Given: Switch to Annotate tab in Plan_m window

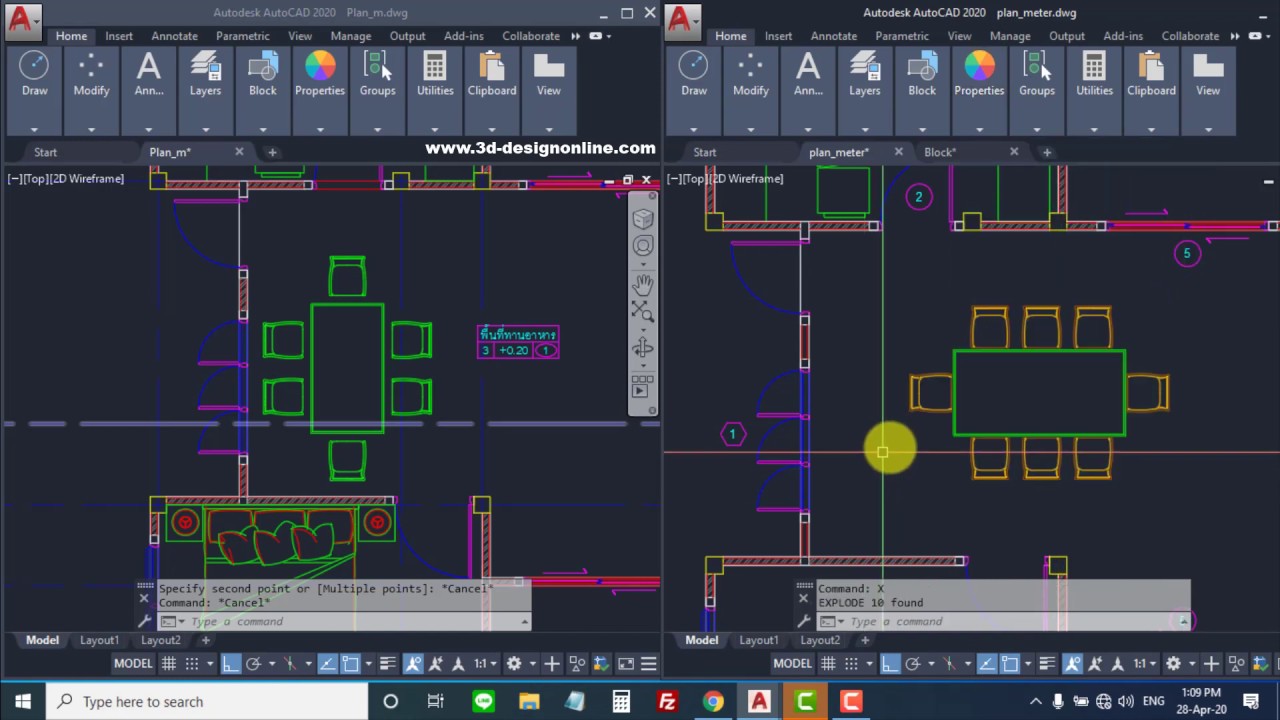Looking at the screenshot, I should pyautogui.click(x=174, y=36).
